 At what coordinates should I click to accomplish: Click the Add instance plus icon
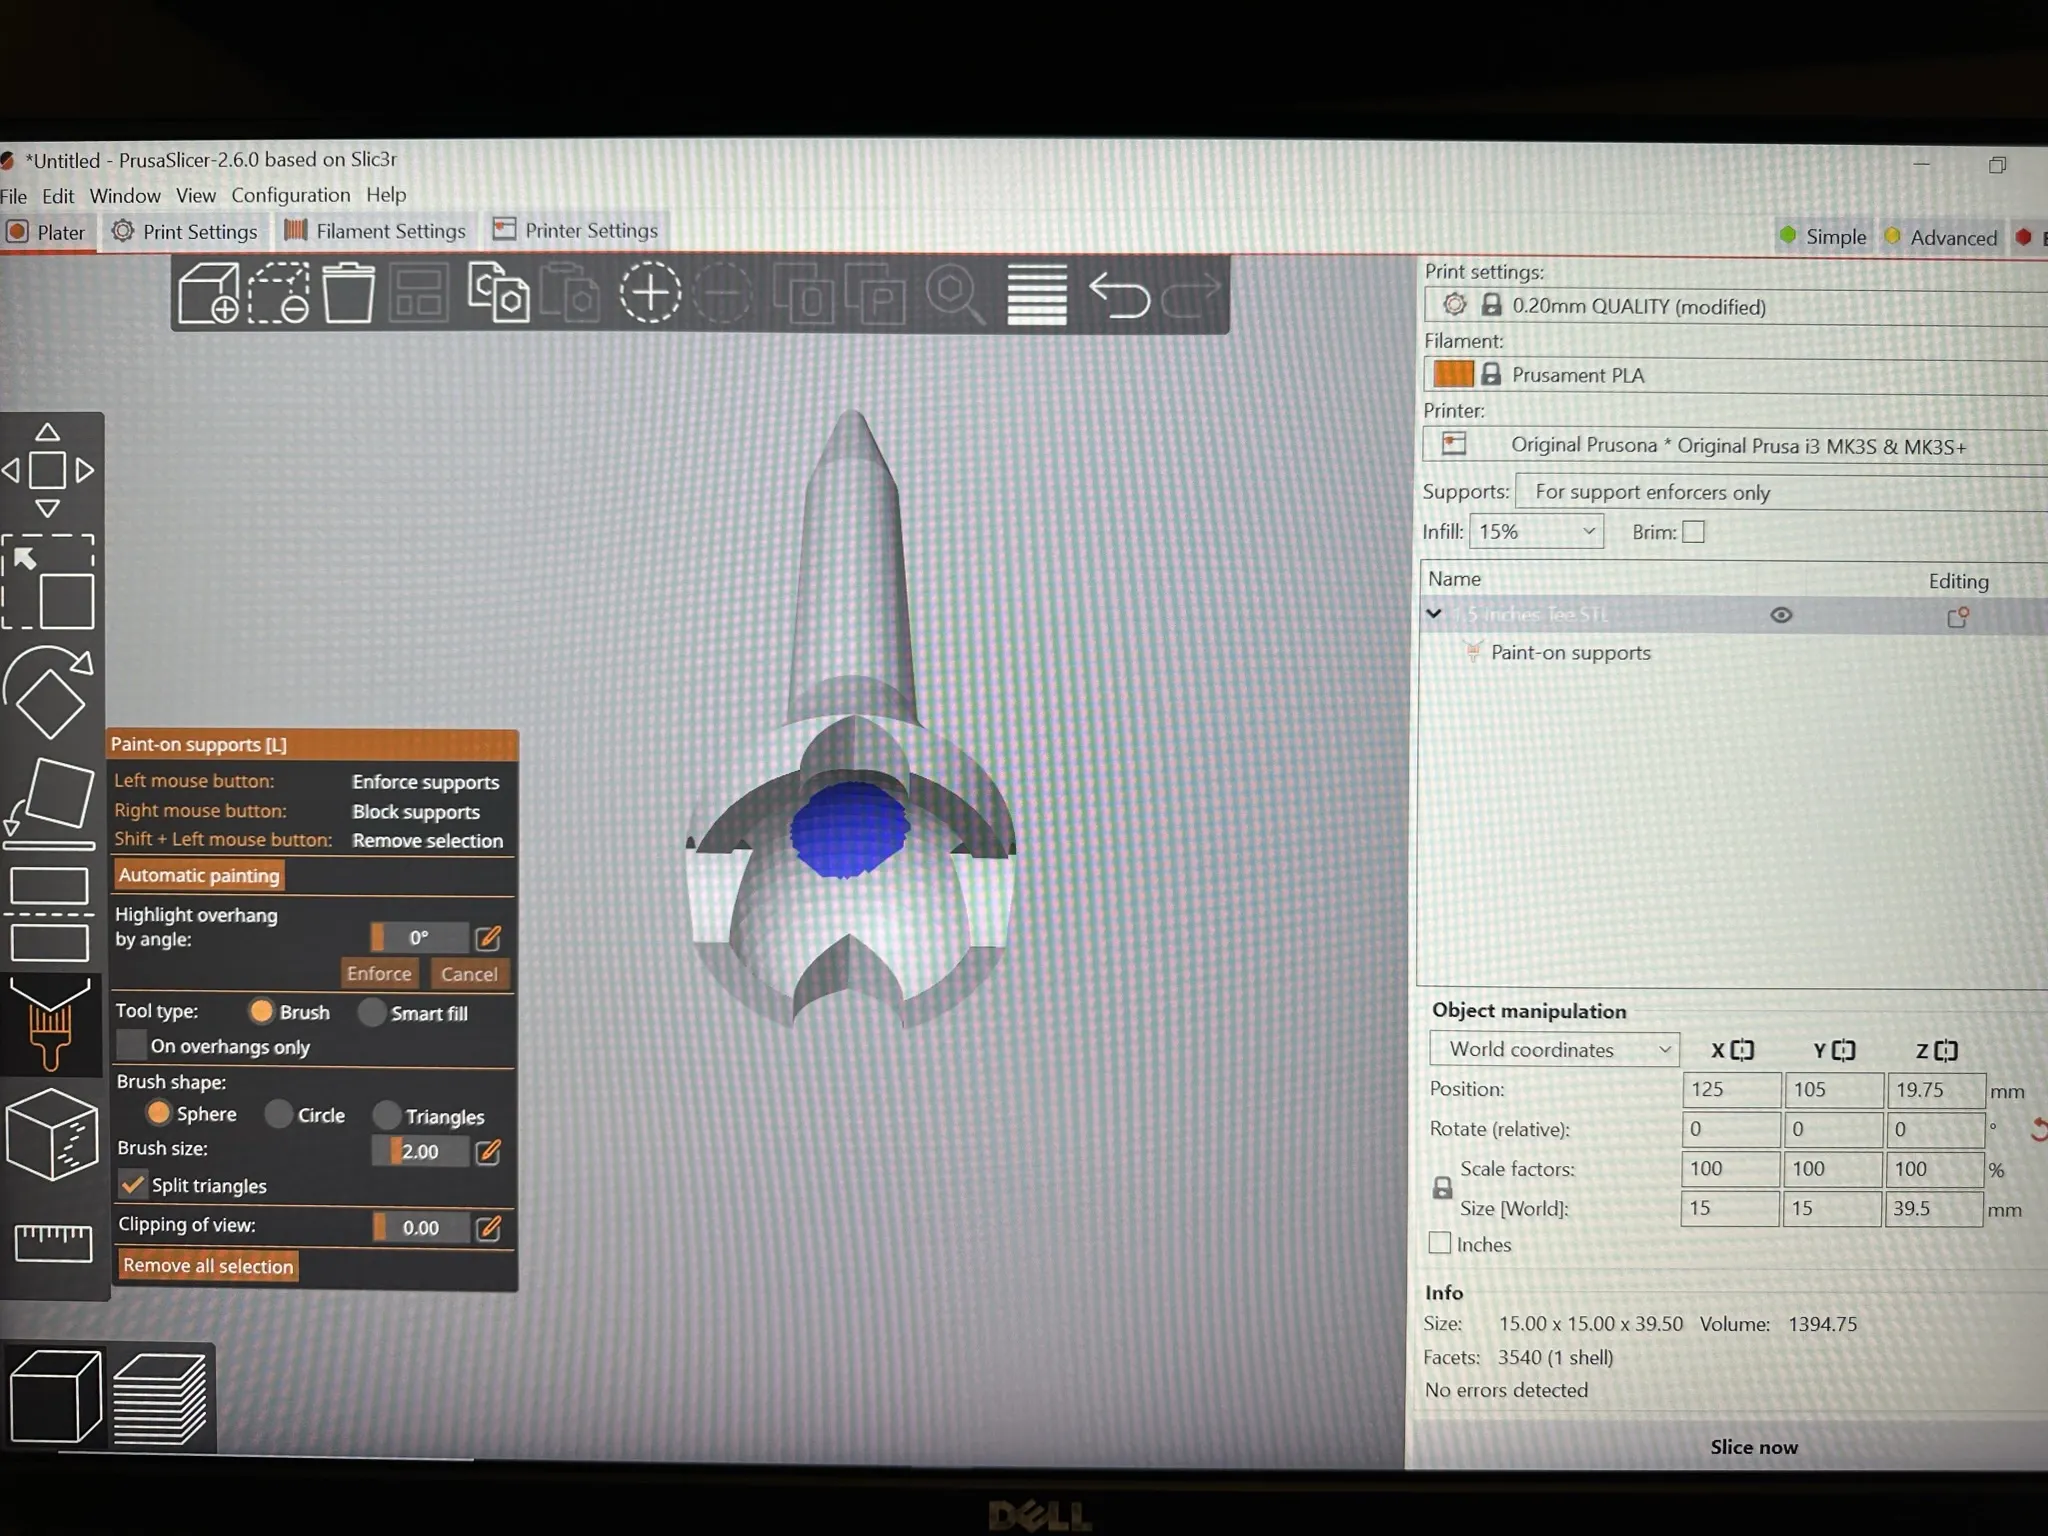[x=650, y=293]
